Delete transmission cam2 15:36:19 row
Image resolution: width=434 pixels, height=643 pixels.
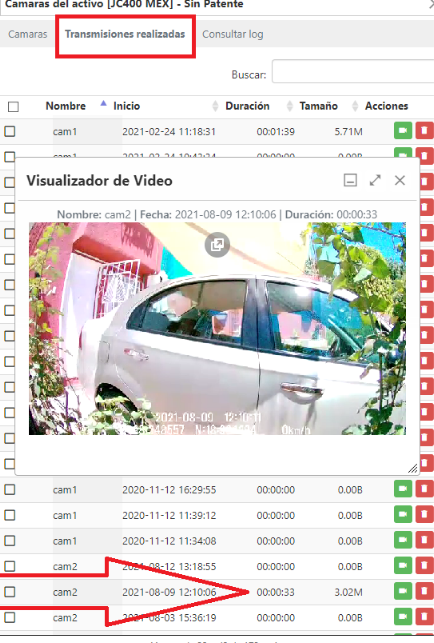[425, 617]
